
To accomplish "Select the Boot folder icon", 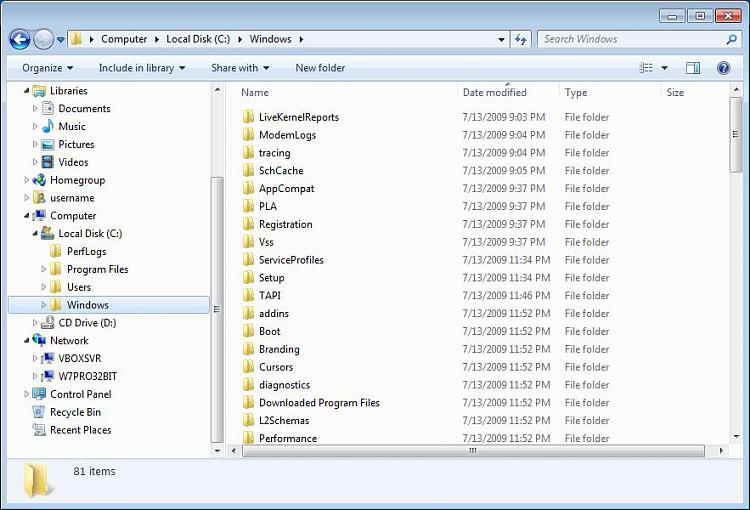I will (x=248, y=331).
